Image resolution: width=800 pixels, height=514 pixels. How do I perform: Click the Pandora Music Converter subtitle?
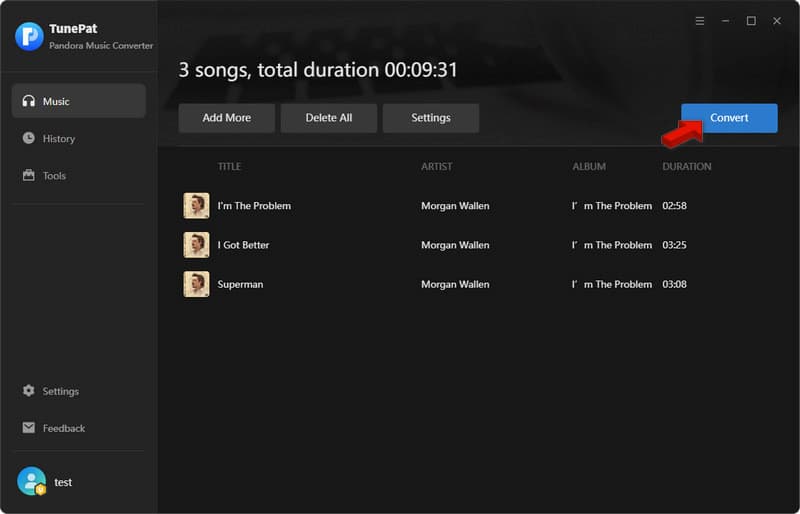101,45
